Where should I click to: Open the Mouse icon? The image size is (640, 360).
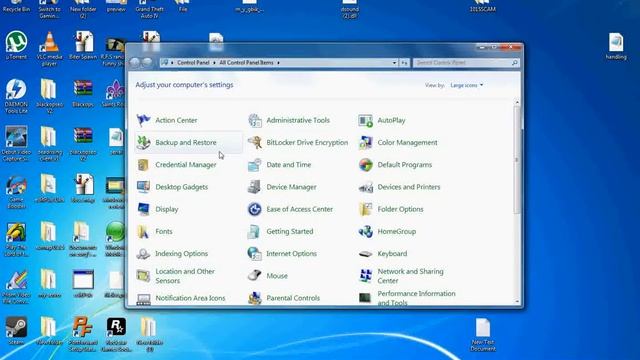coord(255,276)
